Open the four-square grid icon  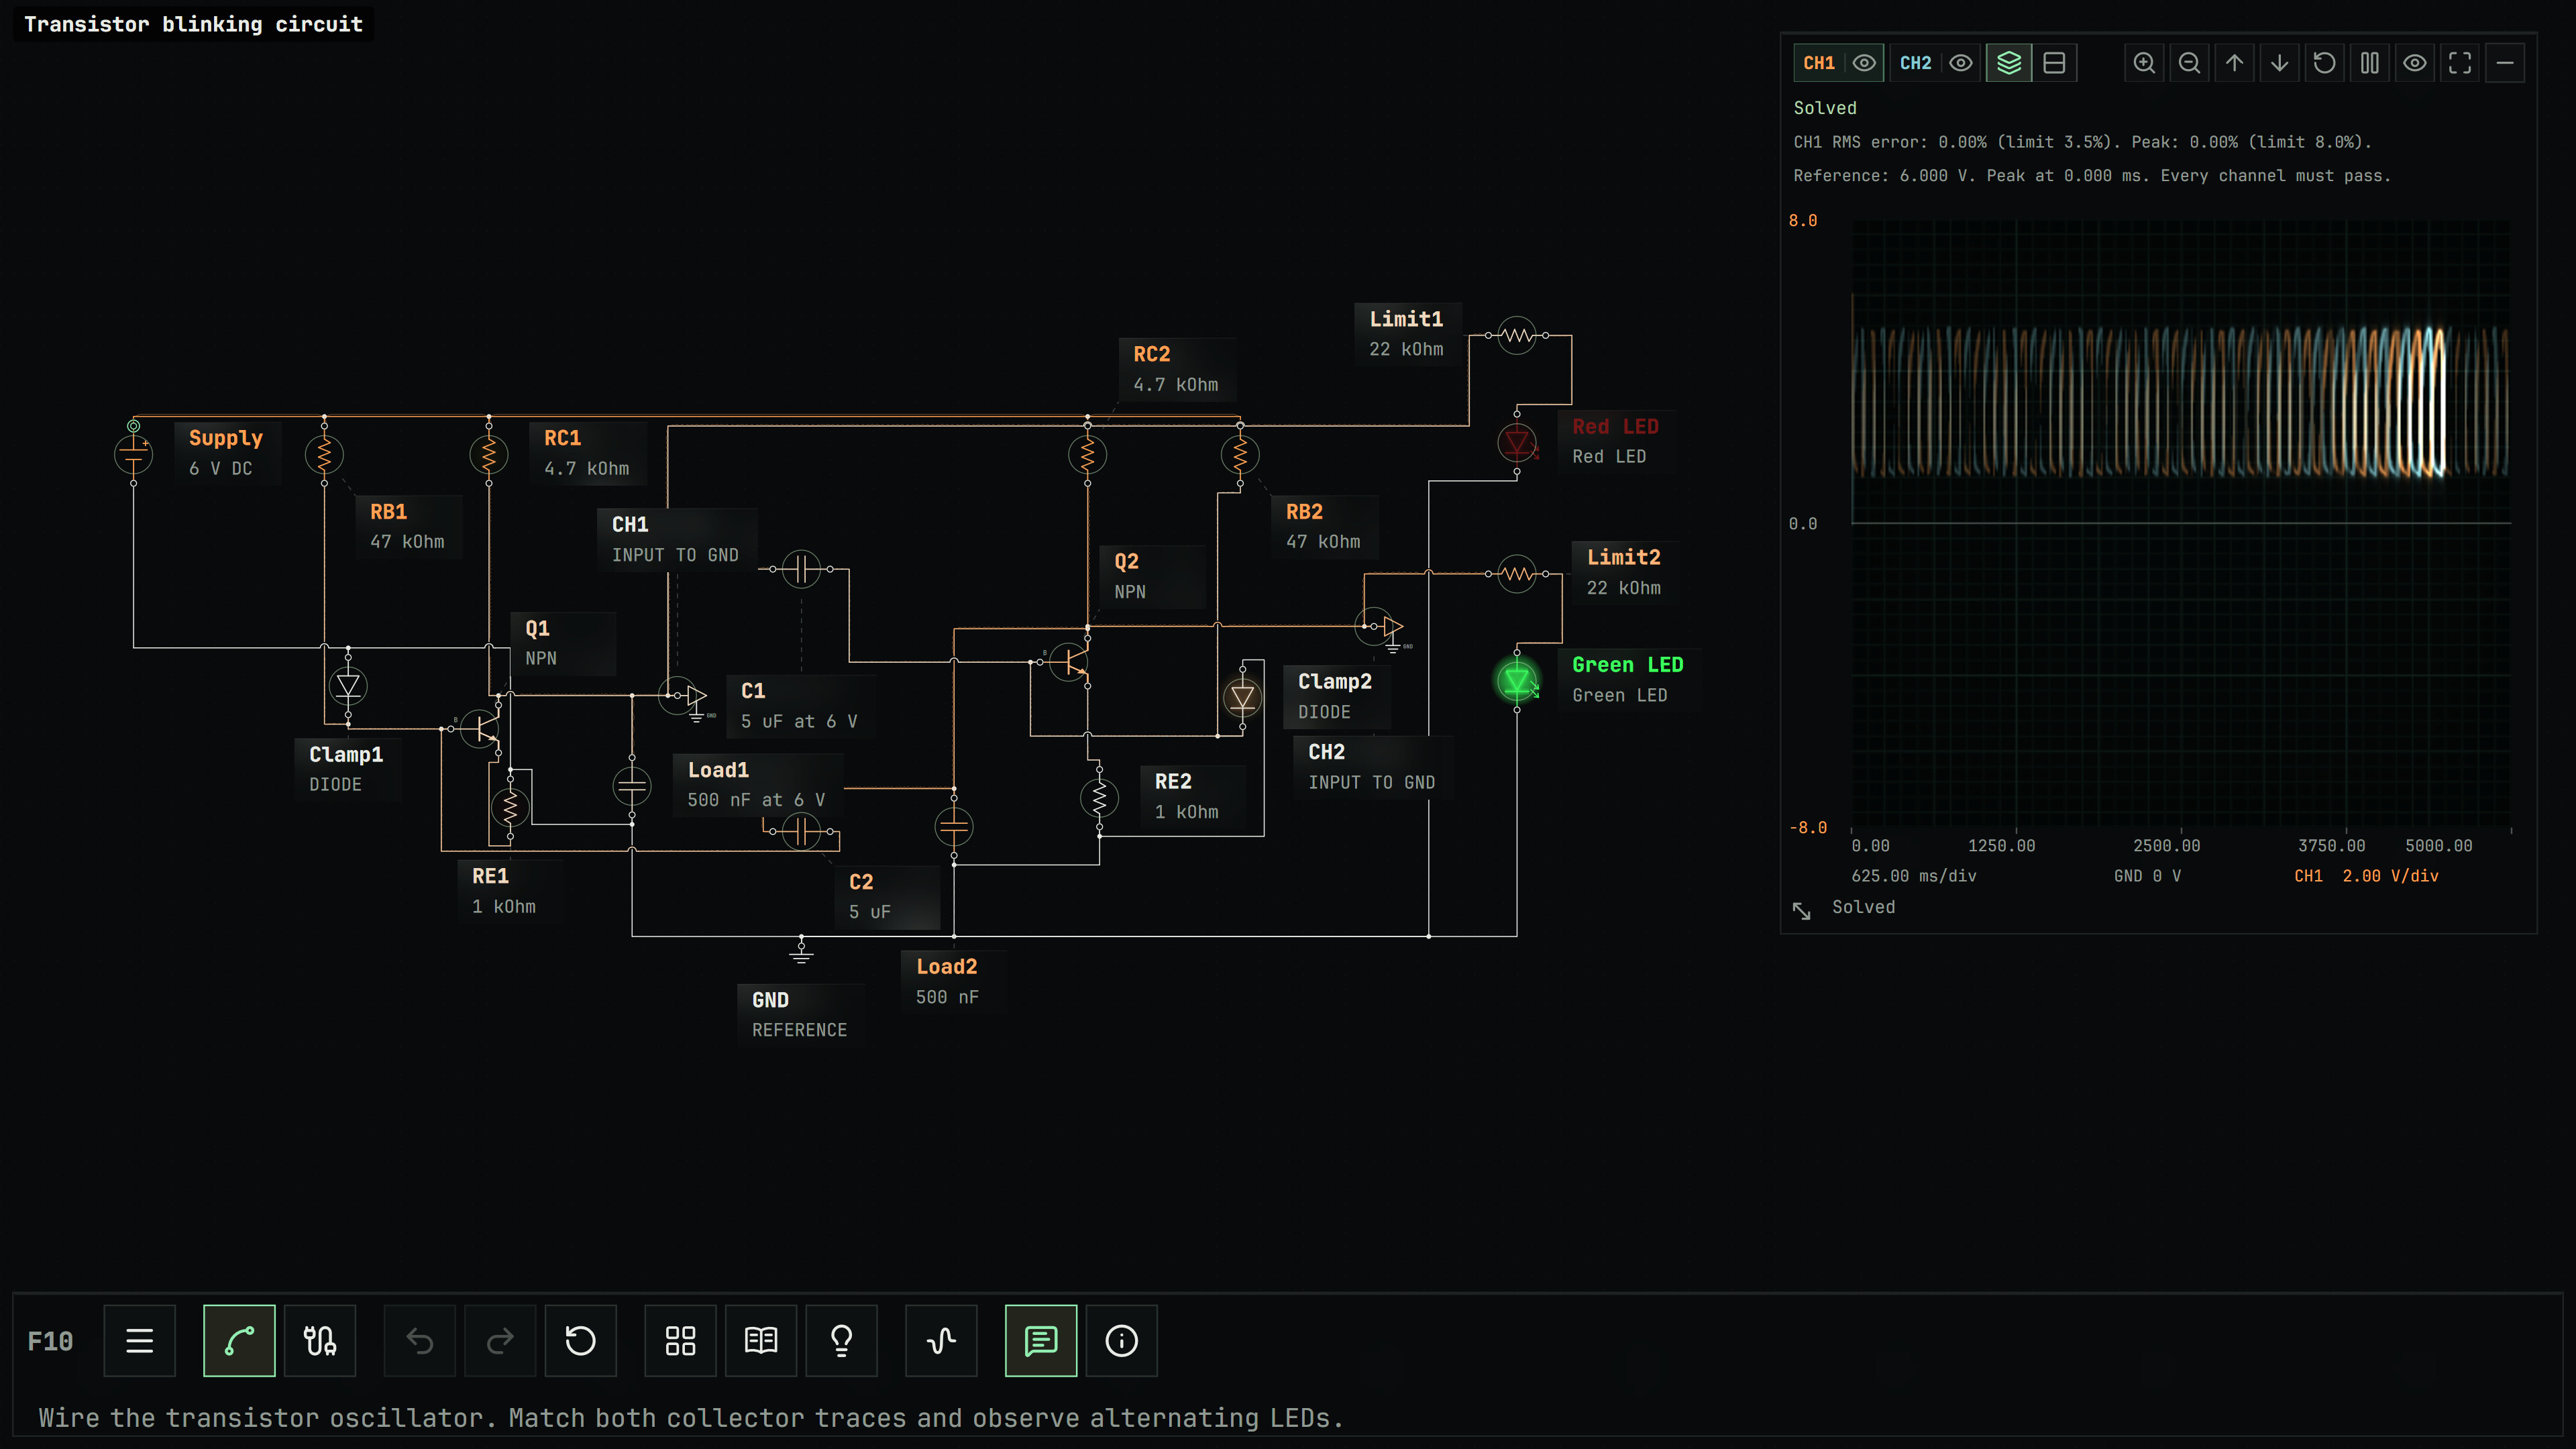(681, 1340)
